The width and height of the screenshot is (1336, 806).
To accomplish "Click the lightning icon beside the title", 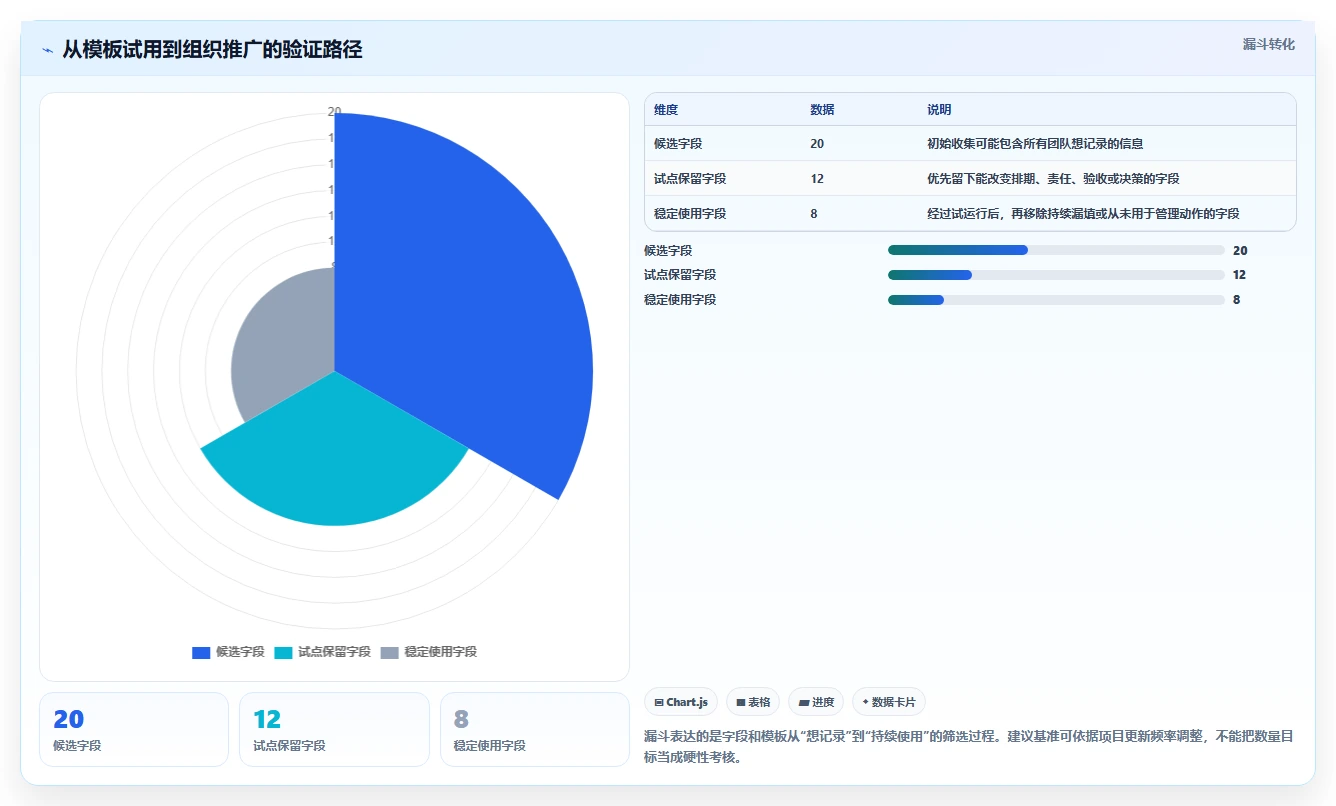I will (x=47, y=50).
